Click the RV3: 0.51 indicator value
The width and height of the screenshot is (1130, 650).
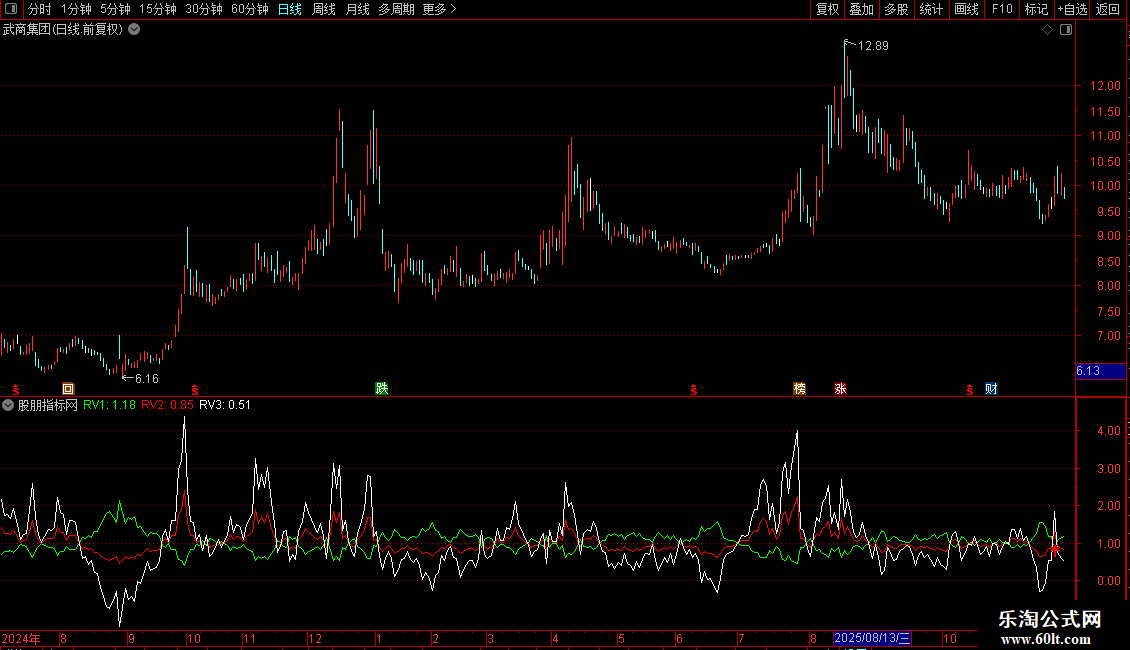[225, 405]
